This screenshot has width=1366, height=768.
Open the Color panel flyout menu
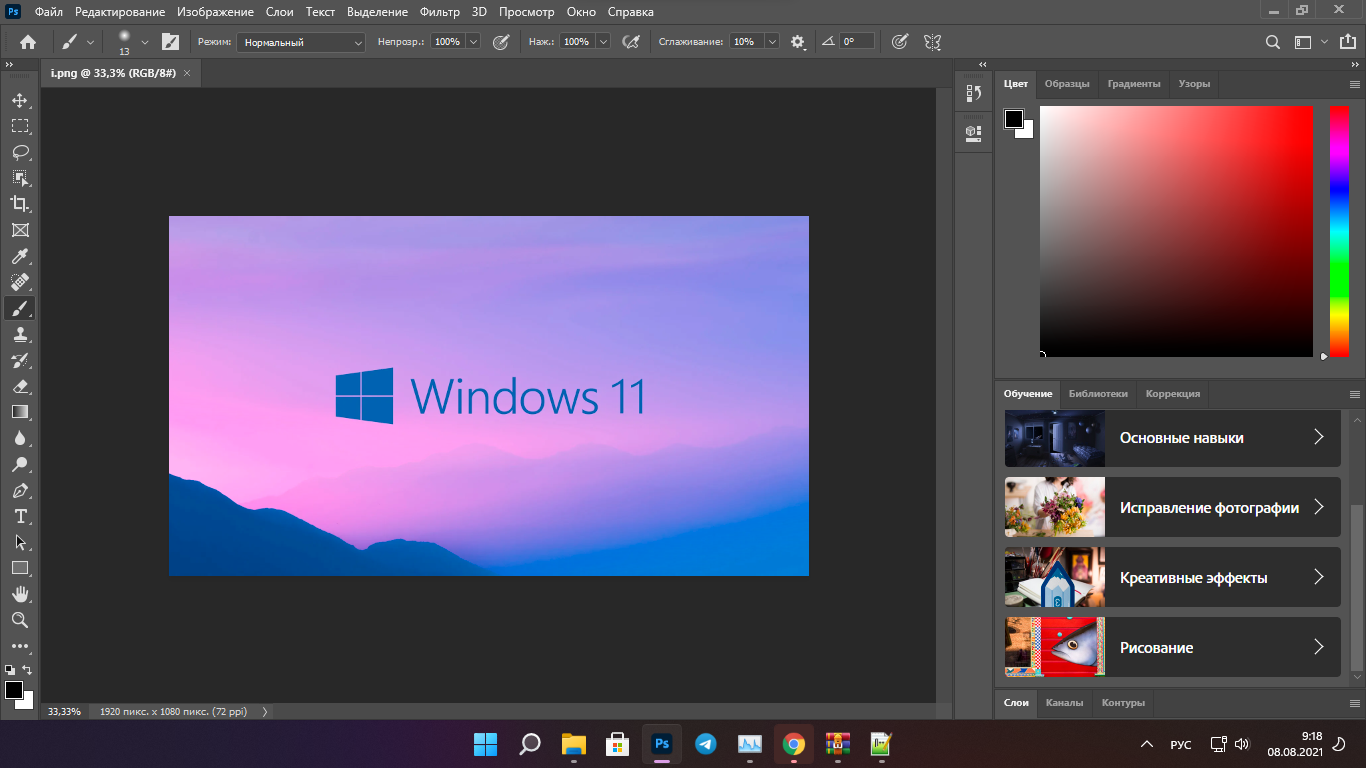pyautogui.click(x=1355, y=84)
